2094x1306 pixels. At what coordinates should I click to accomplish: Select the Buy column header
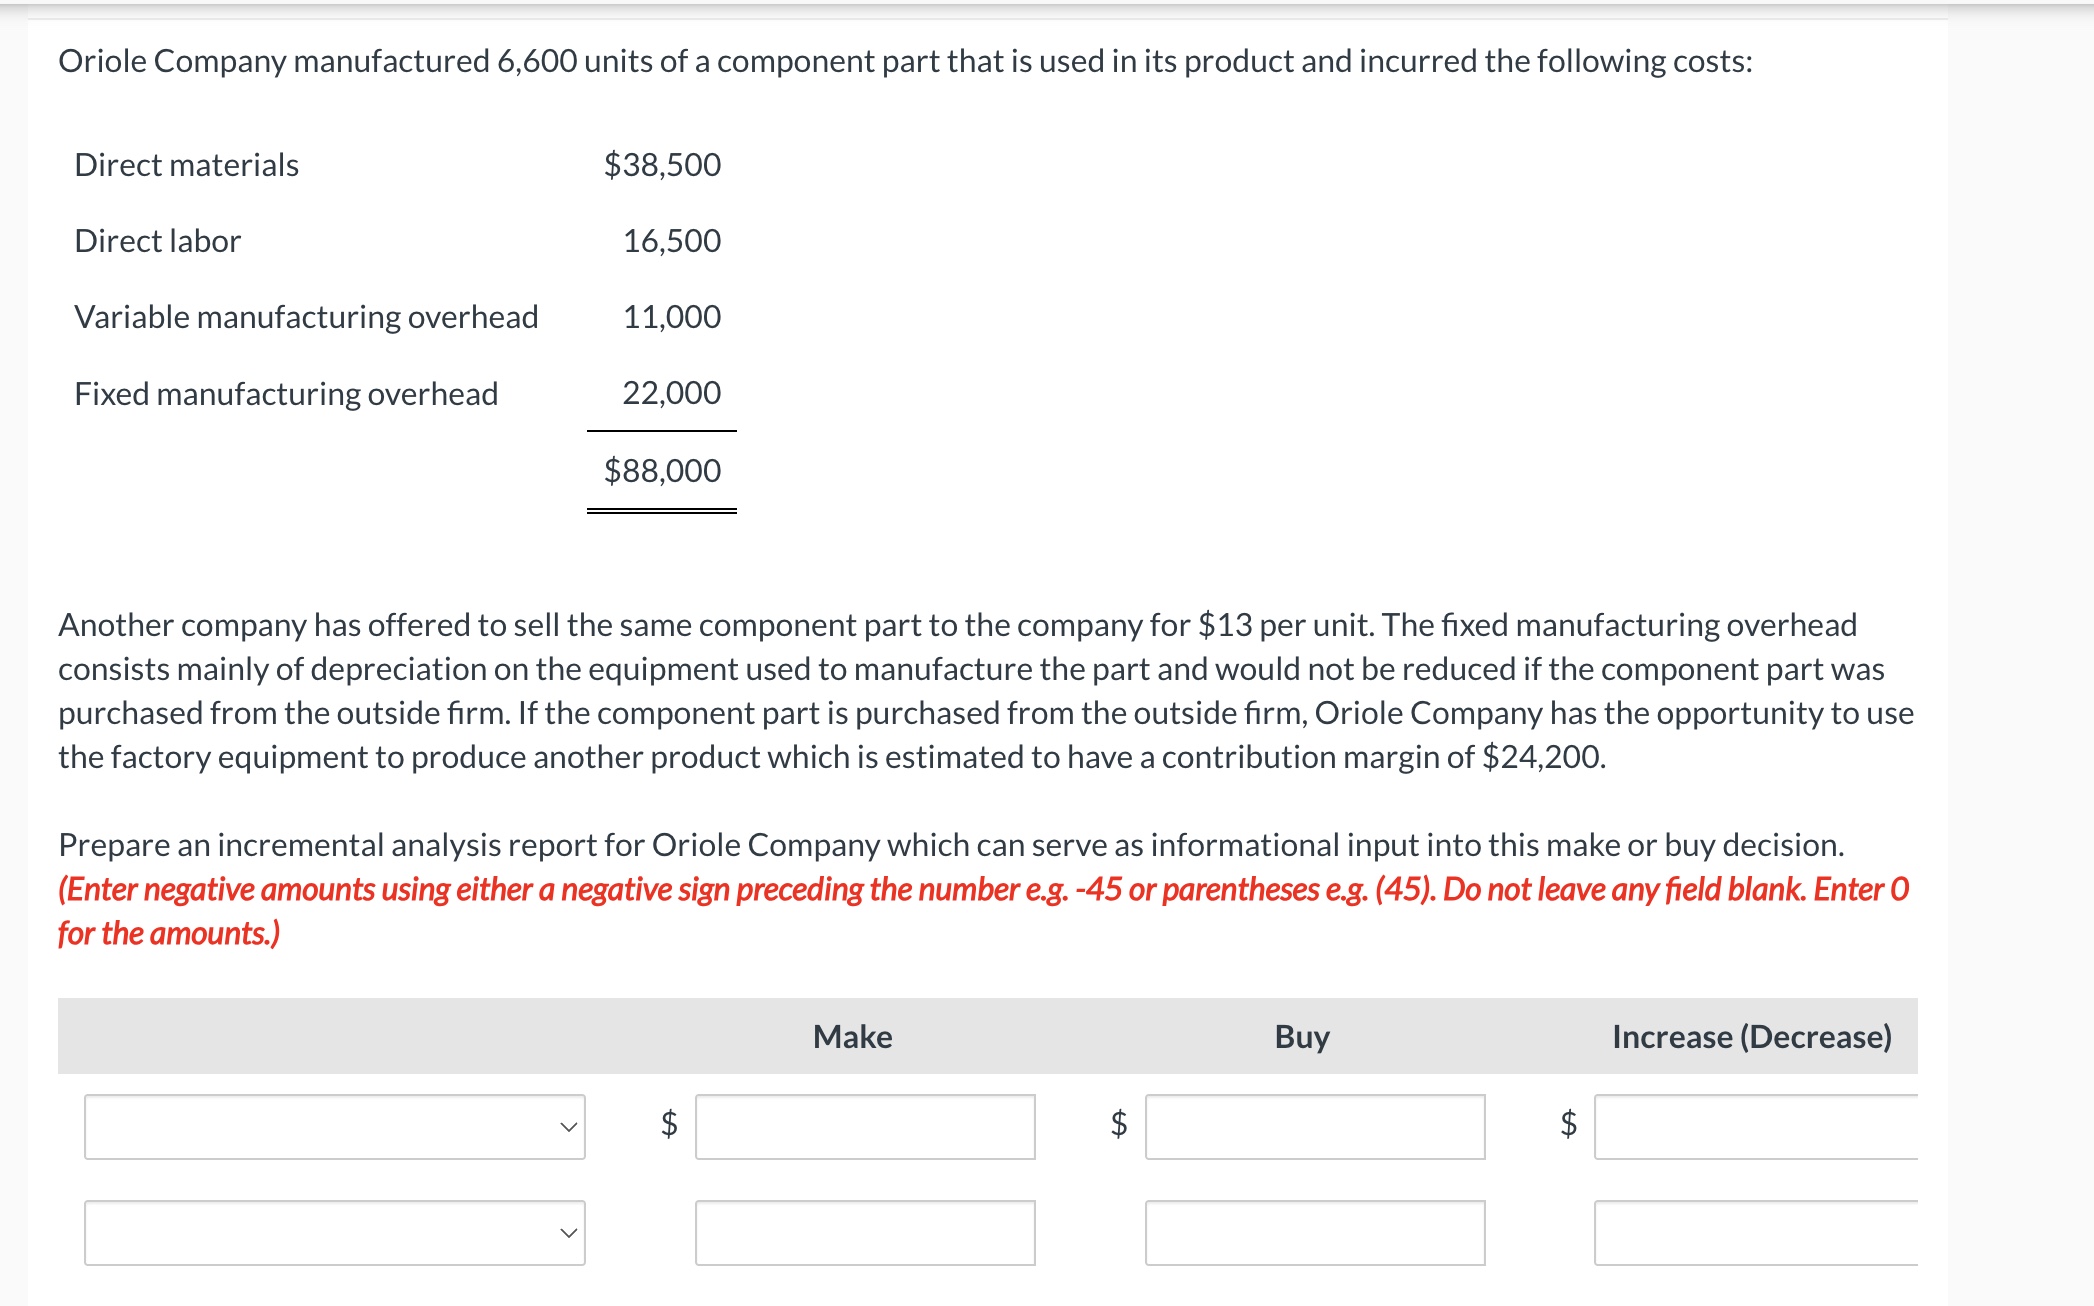coord(1300,1037)
